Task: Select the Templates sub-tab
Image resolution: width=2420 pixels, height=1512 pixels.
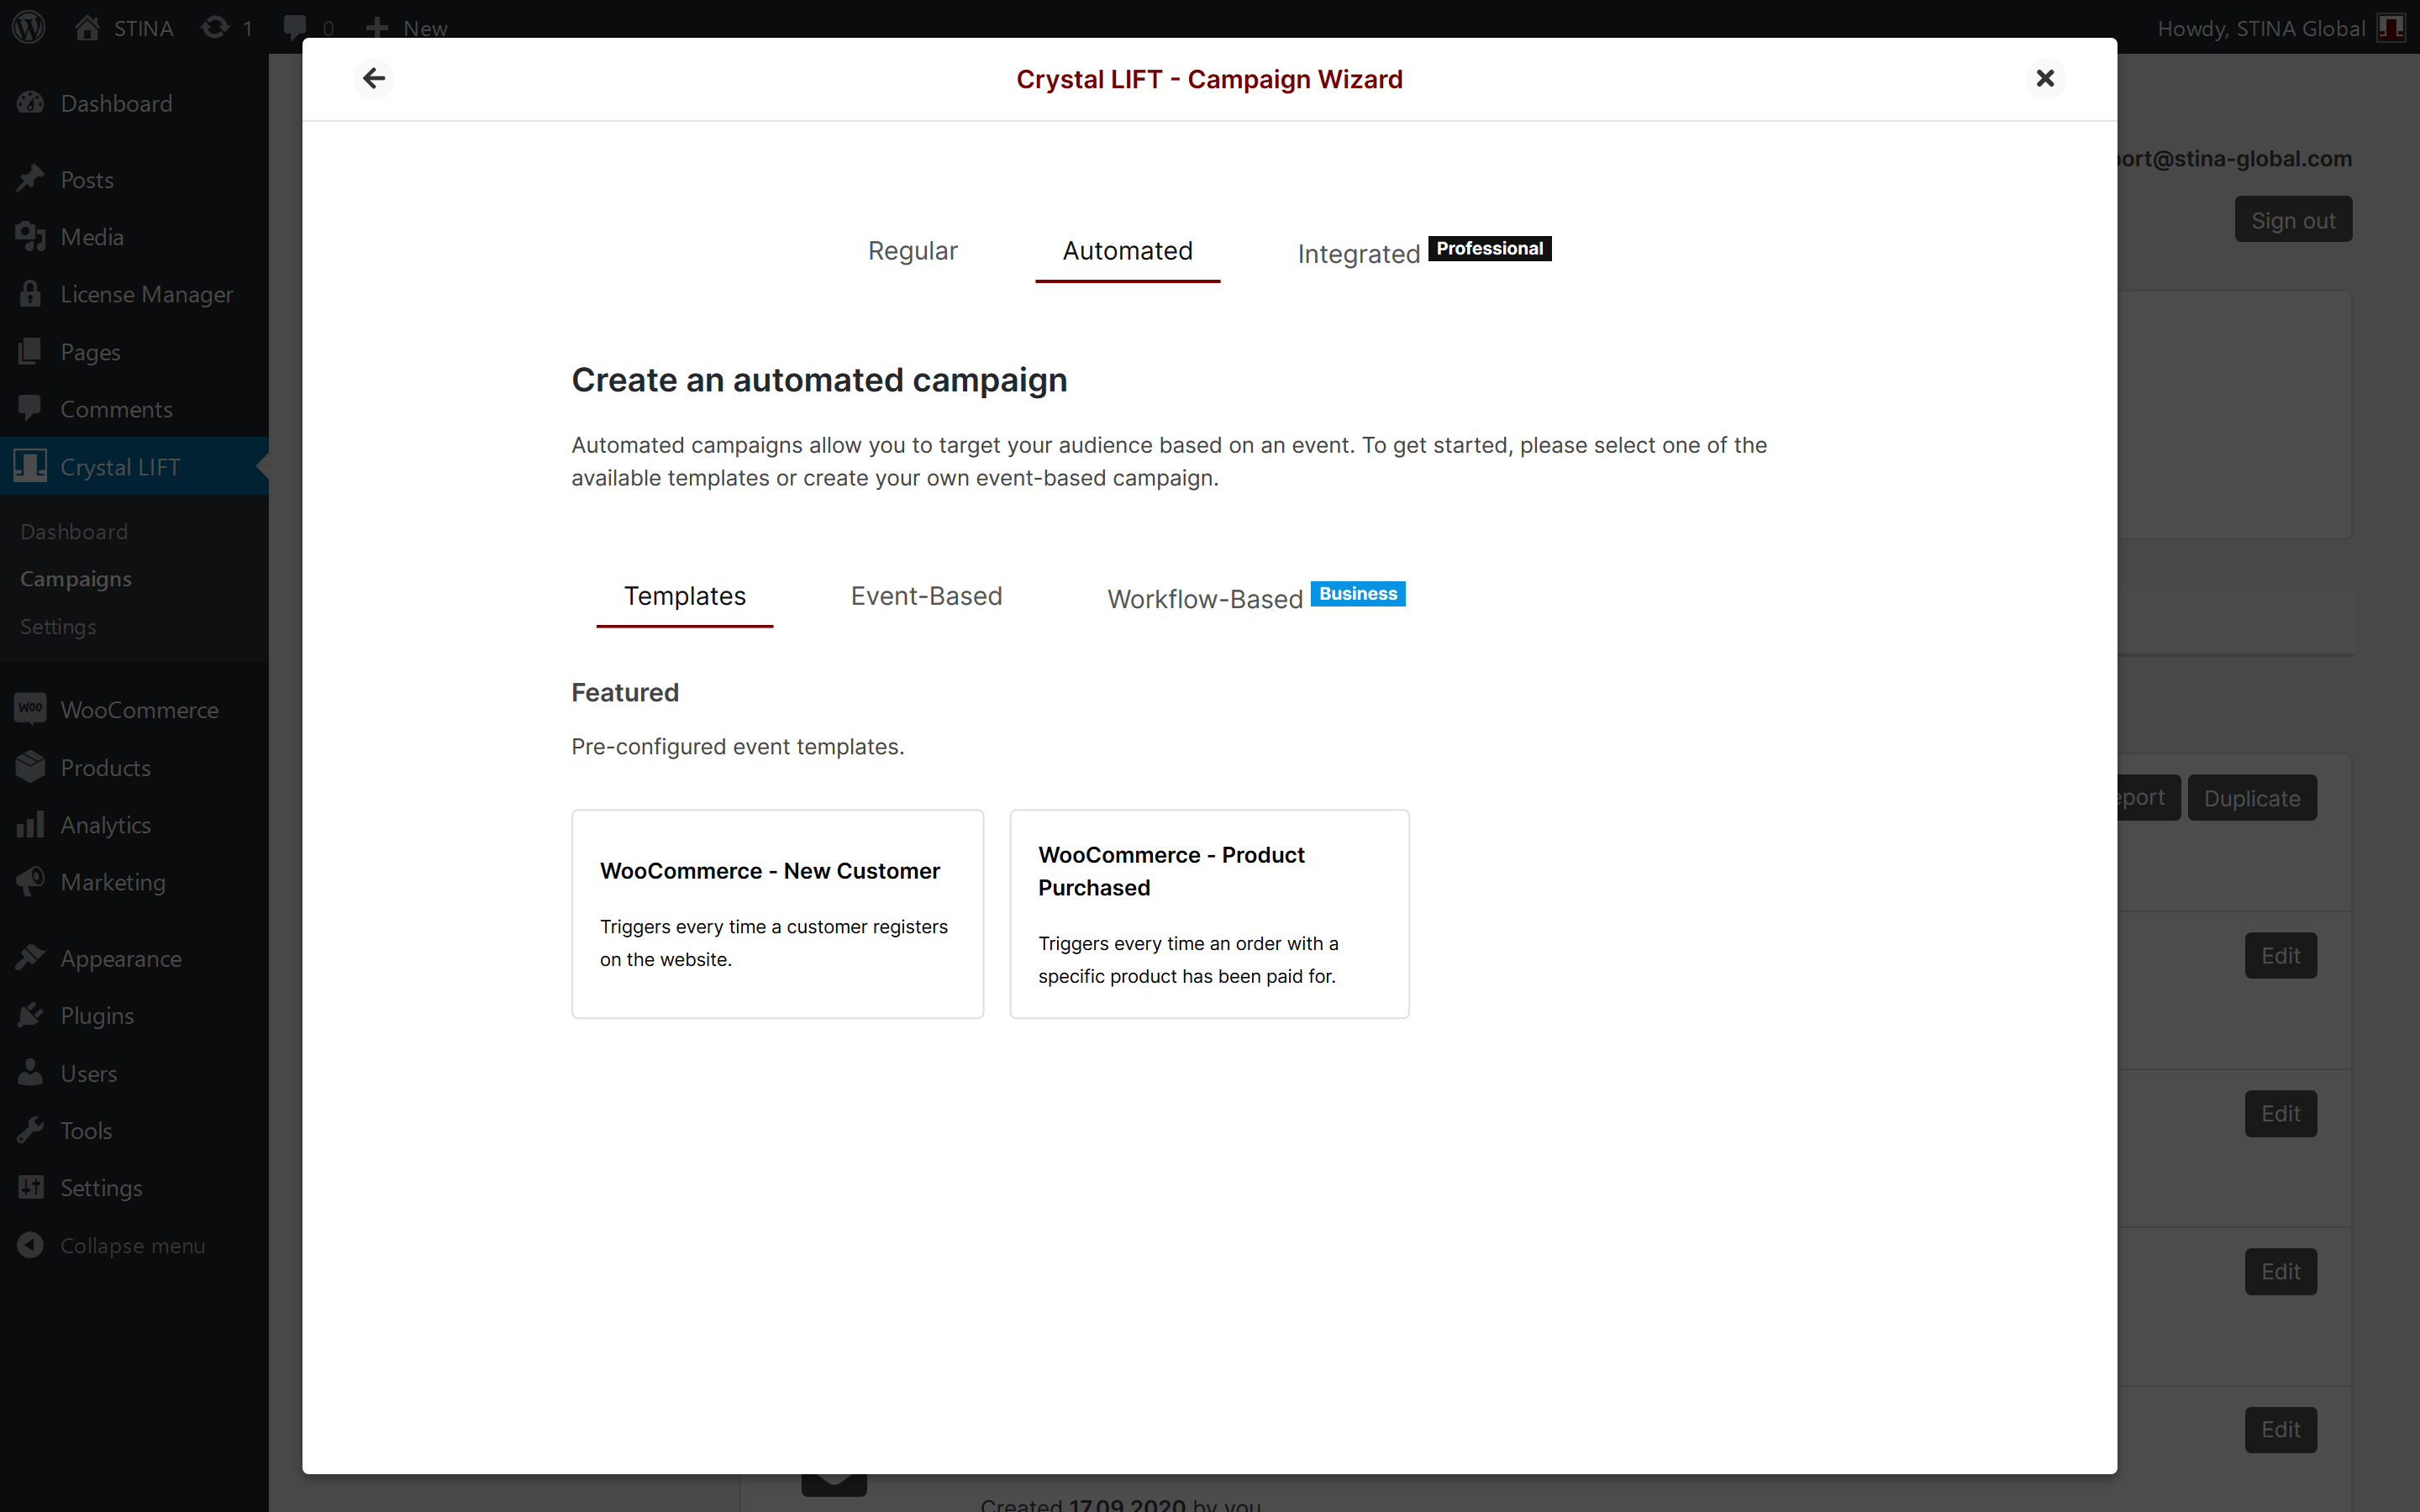Action: pos(684,596)
